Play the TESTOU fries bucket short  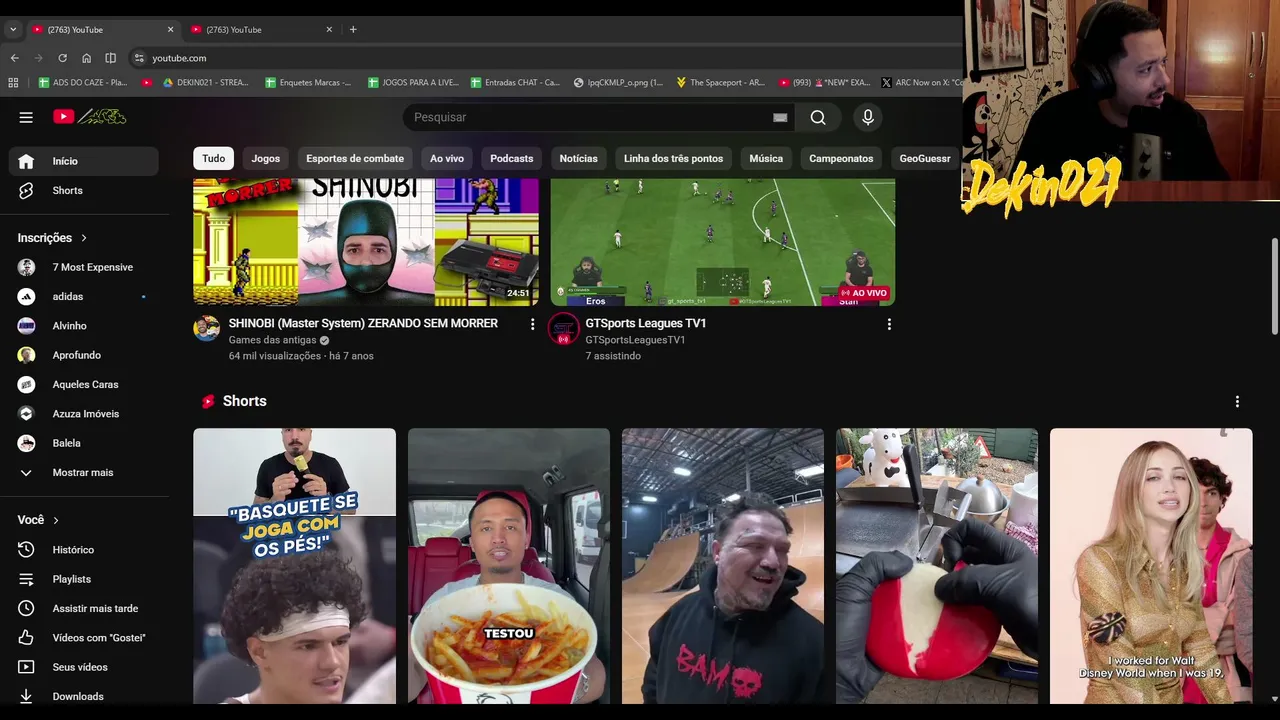coord(509,566)
